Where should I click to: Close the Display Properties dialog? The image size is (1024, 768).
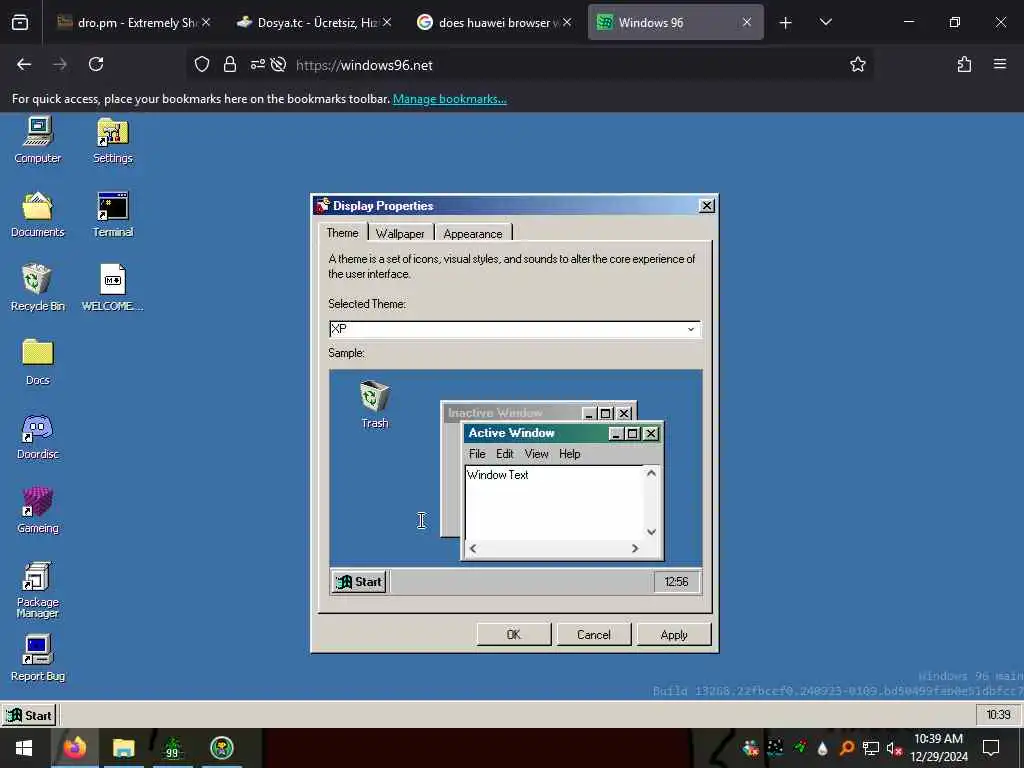(707, 206)
